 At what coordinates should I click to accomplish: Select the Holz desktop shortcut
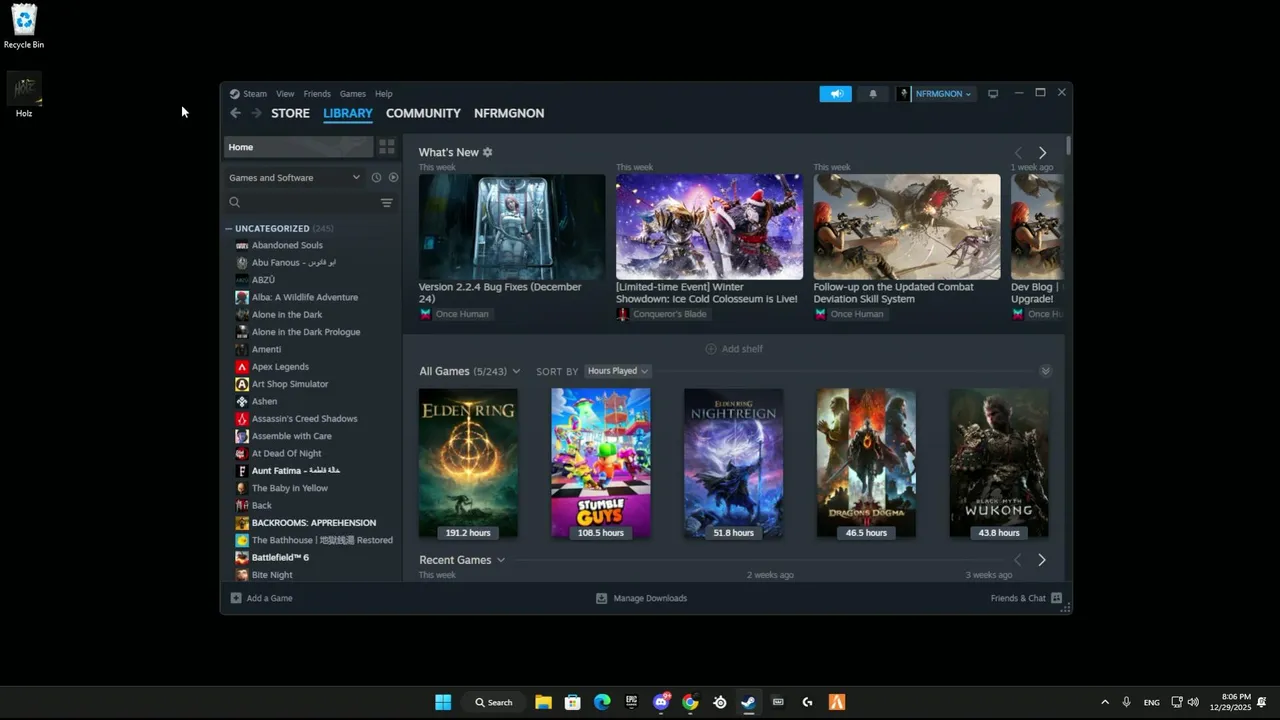point(24,95)
